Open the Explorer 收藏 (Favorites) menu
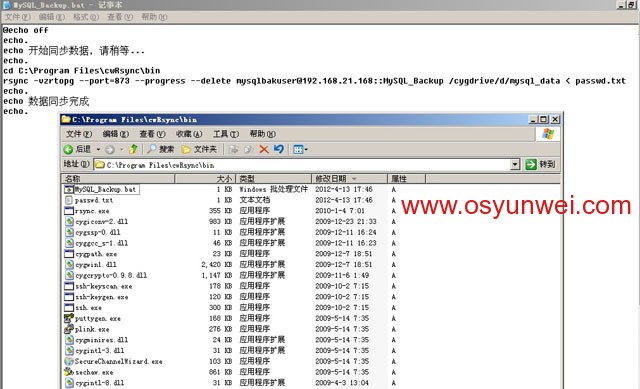The height and width of the screenshot is (389, 640). coord(189,134)
